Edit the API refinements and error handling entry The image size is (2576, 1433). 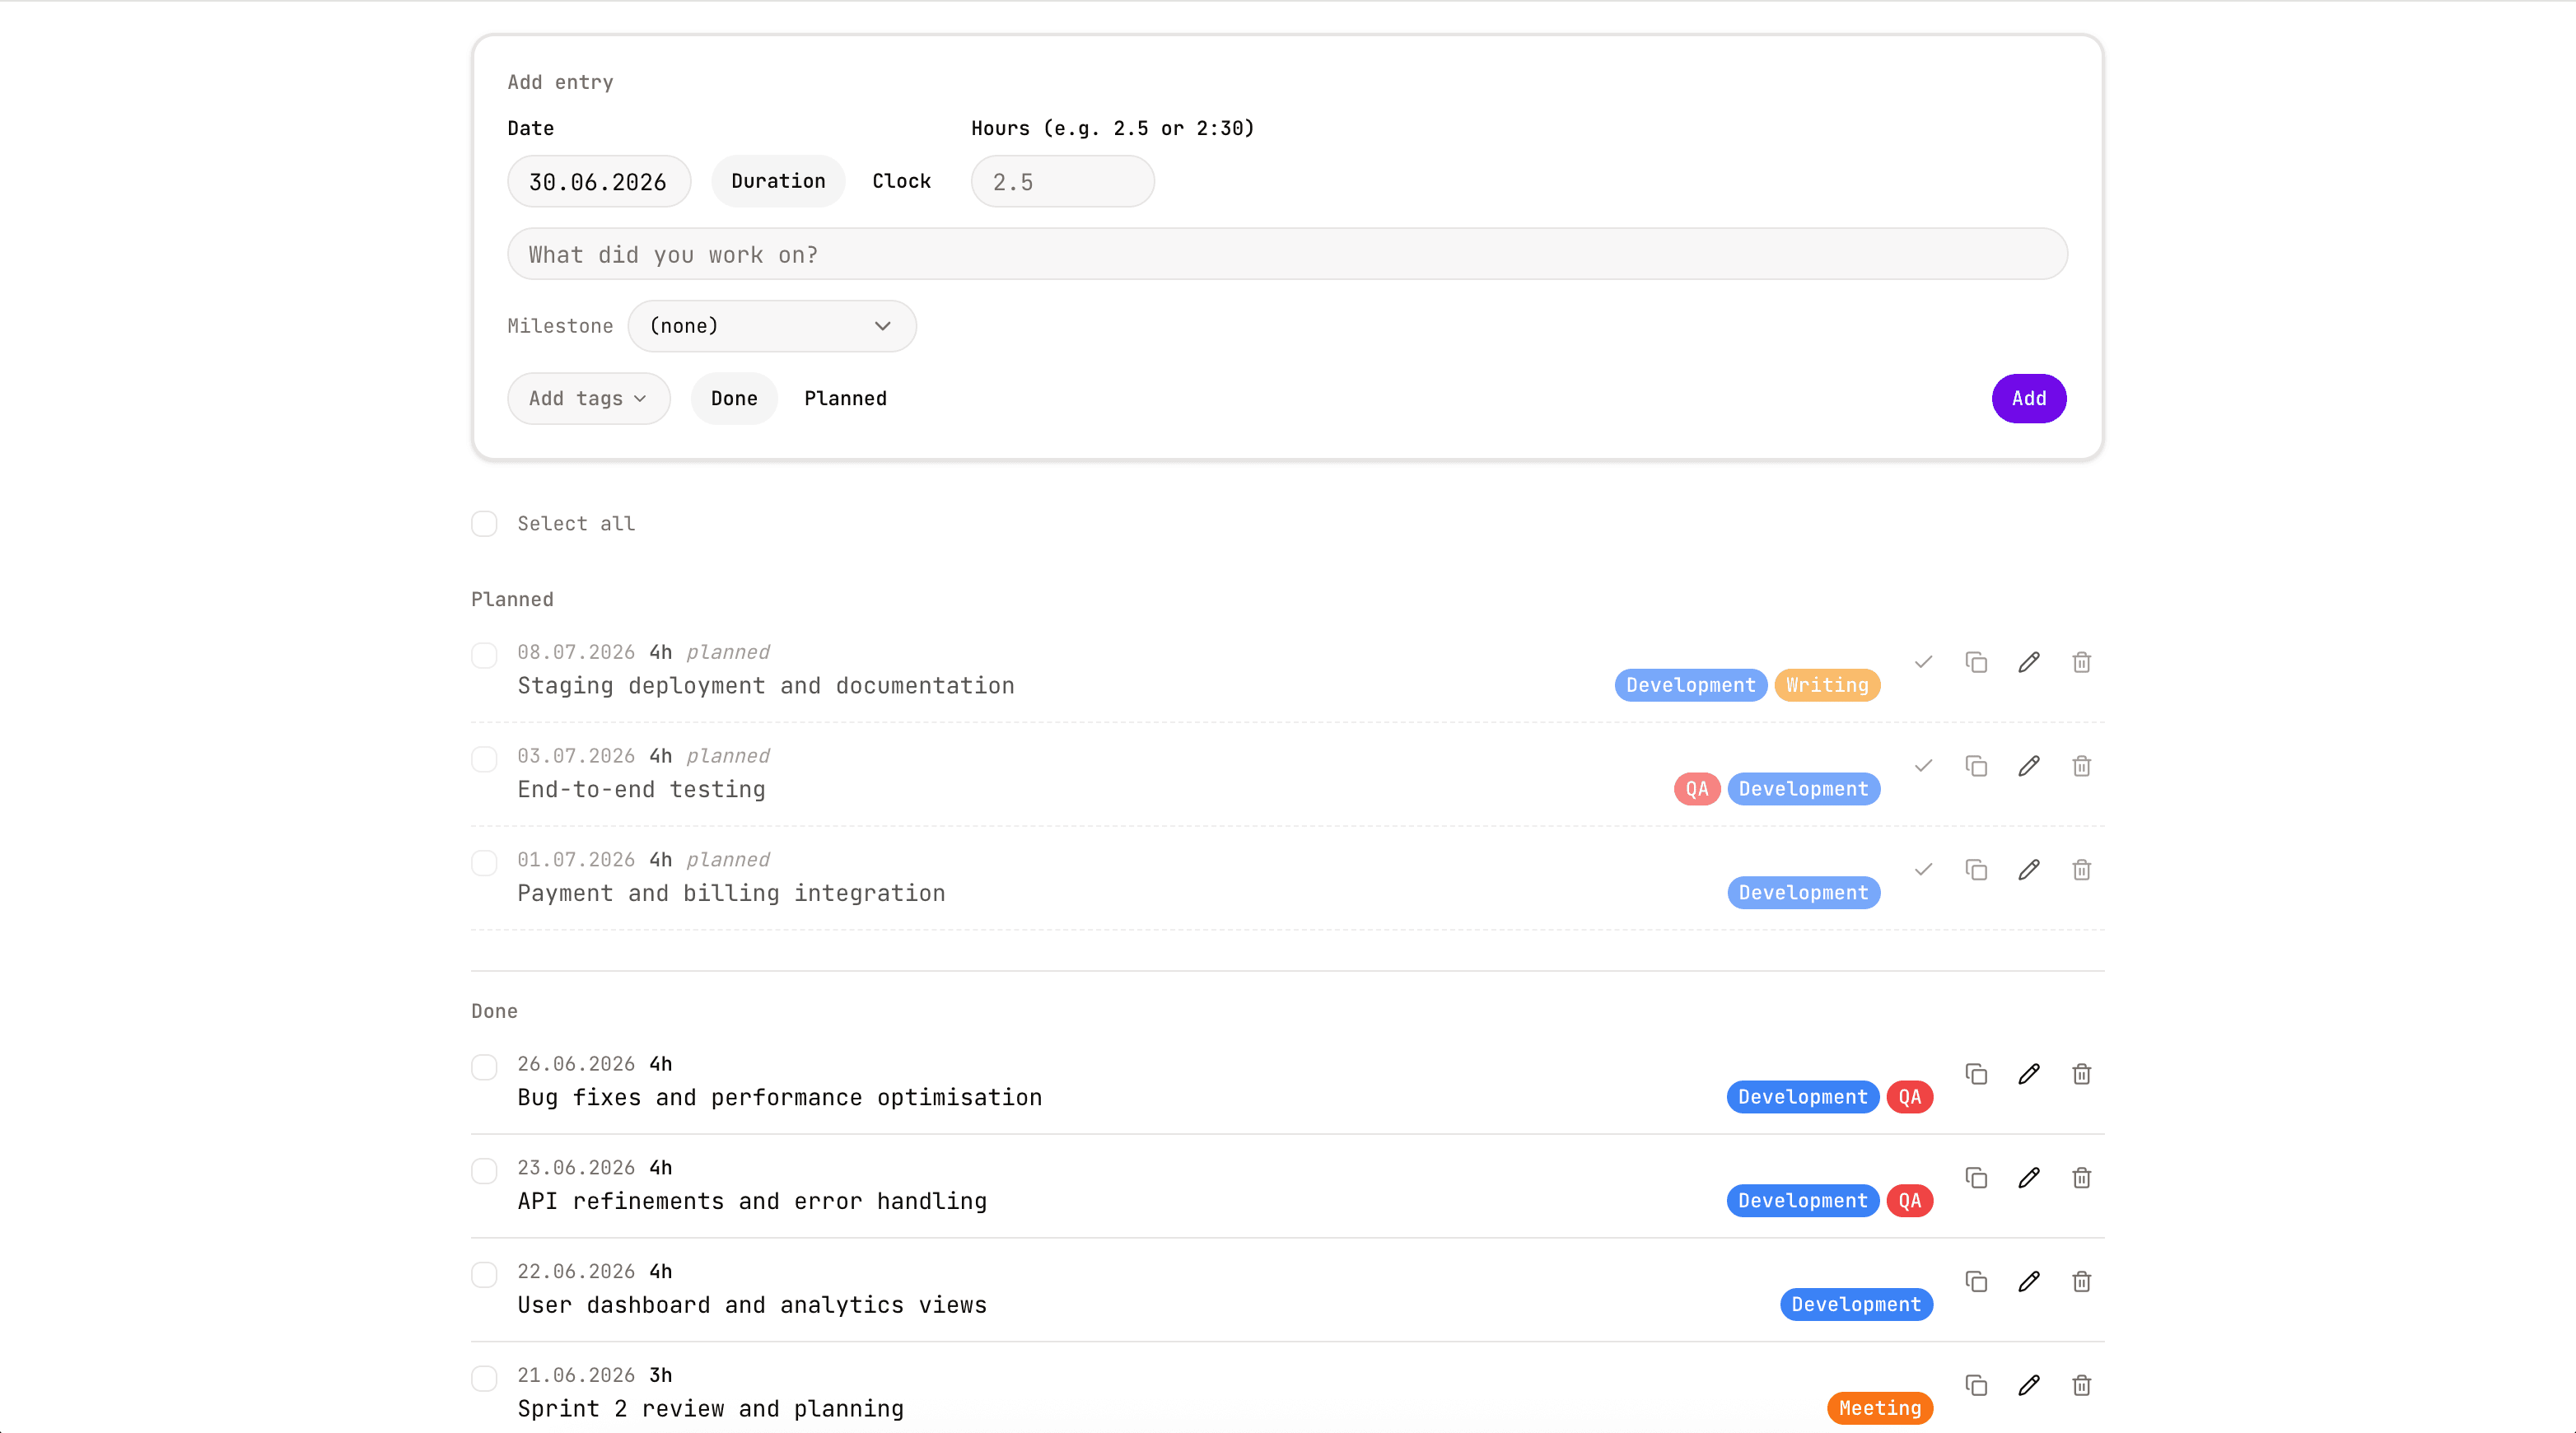[2029, 1178]
